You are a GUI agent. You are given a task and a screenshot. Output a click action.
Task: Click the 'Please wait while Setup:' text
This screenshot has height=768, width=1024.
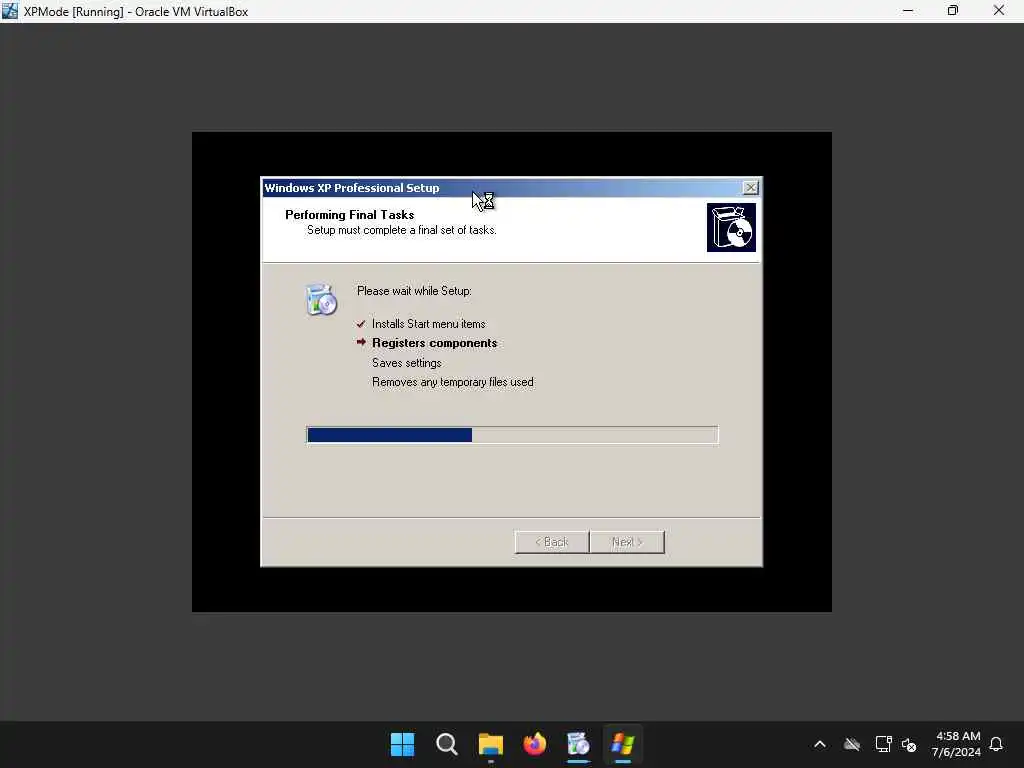pyautogui.click(x=414, y=291)
